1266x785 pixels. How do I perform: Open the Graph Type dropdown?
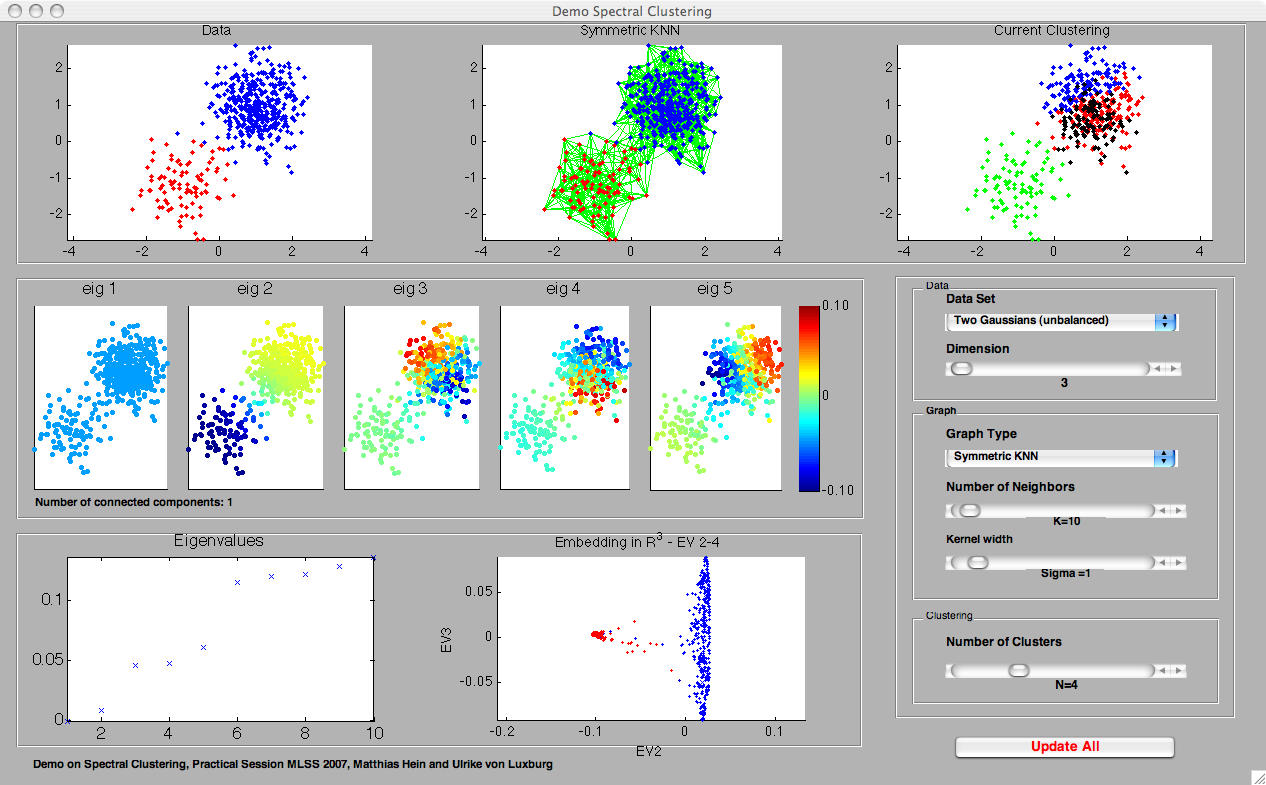coord(1061,457)
